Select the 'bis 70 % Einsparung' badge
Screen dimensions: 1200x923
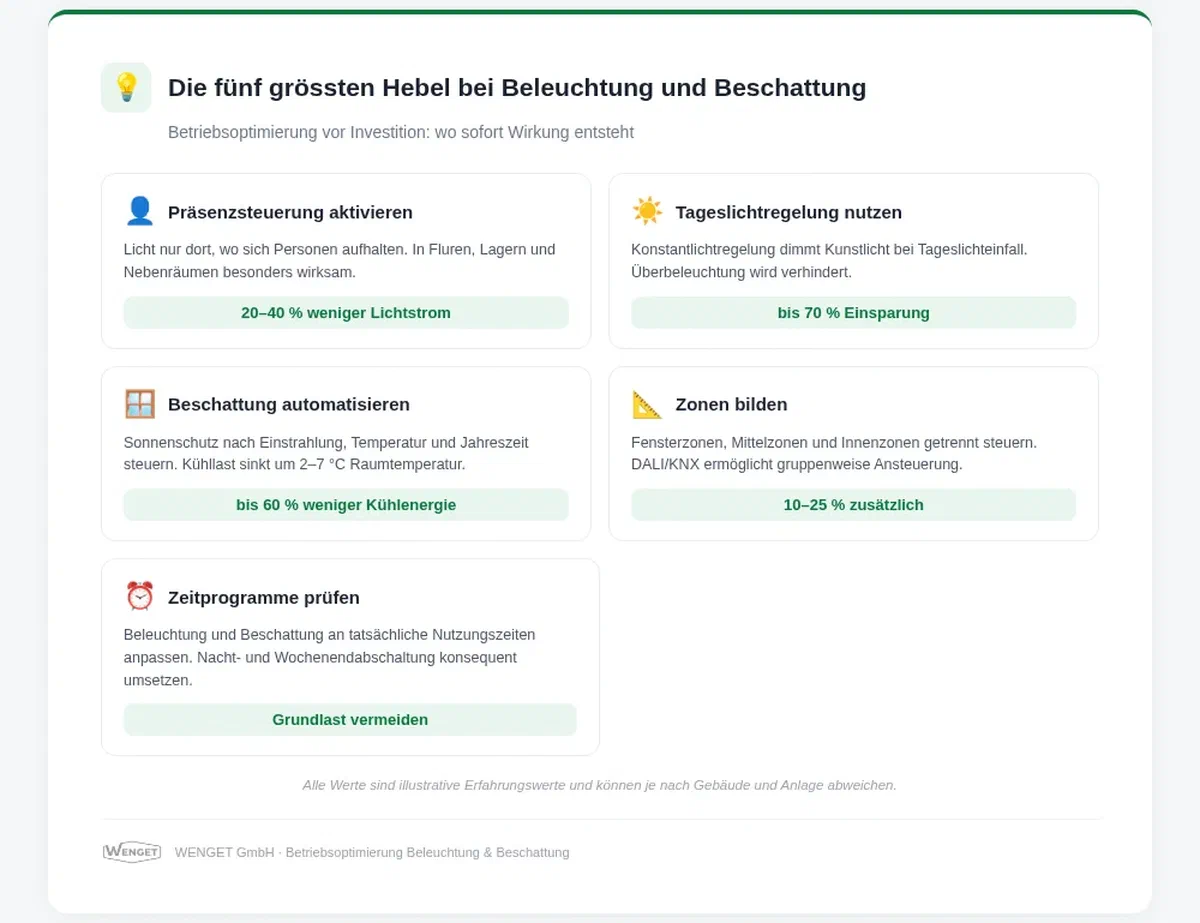[853, 313]
